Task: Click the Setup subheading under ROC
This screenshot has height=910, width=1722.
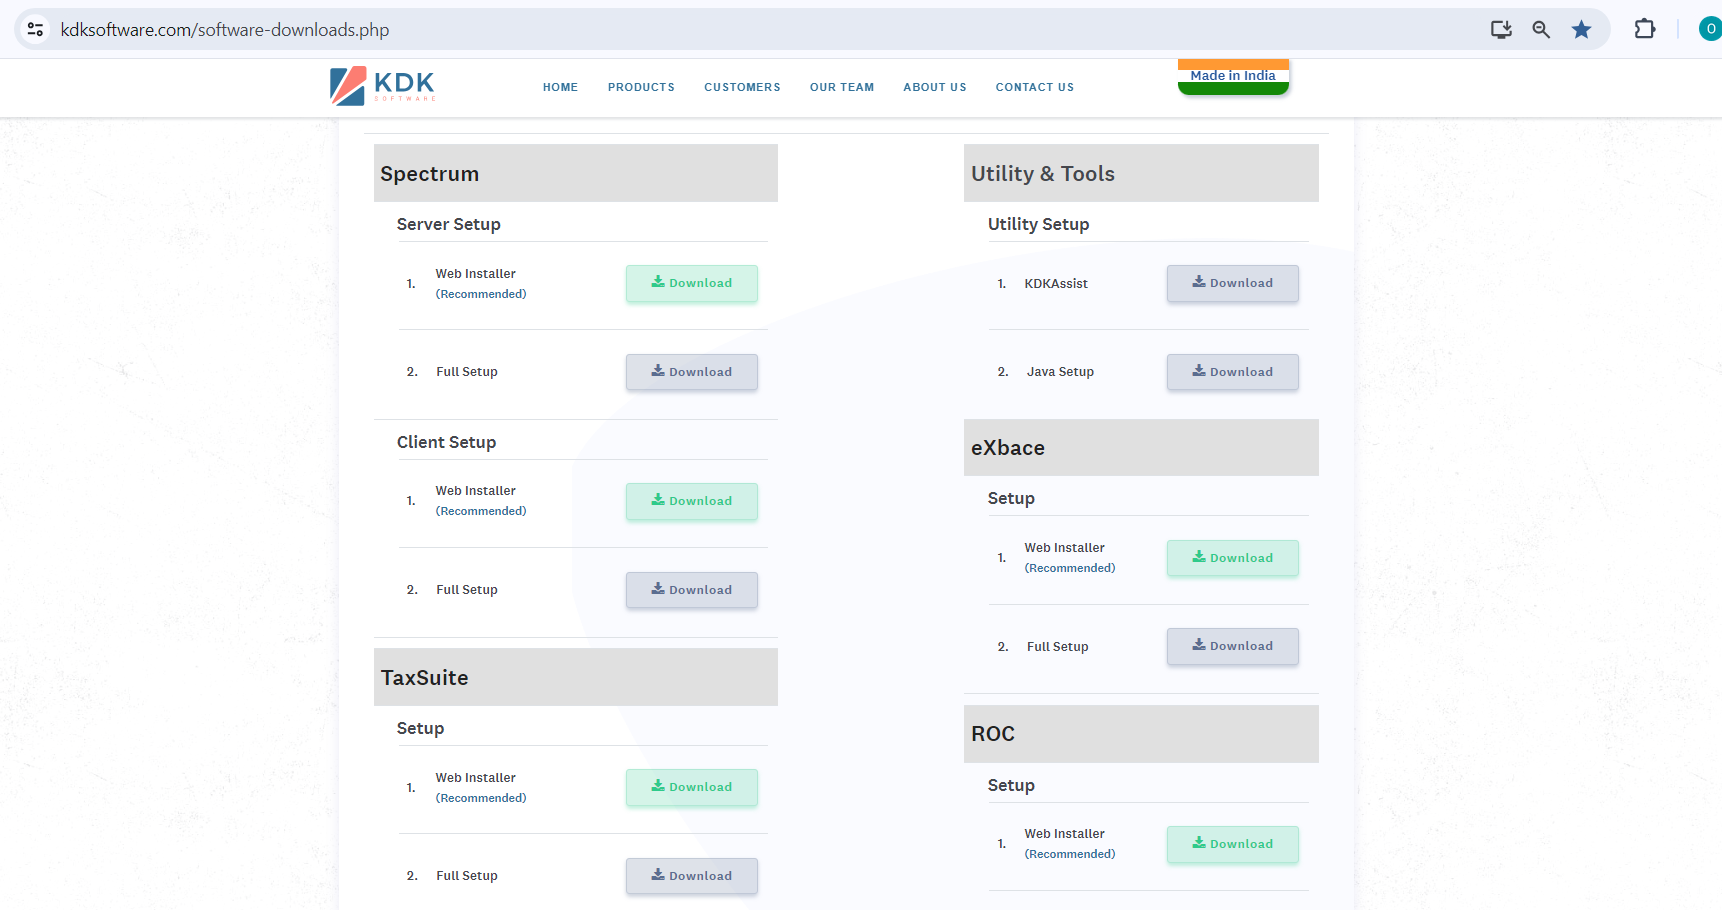Action: (1011, 785)
